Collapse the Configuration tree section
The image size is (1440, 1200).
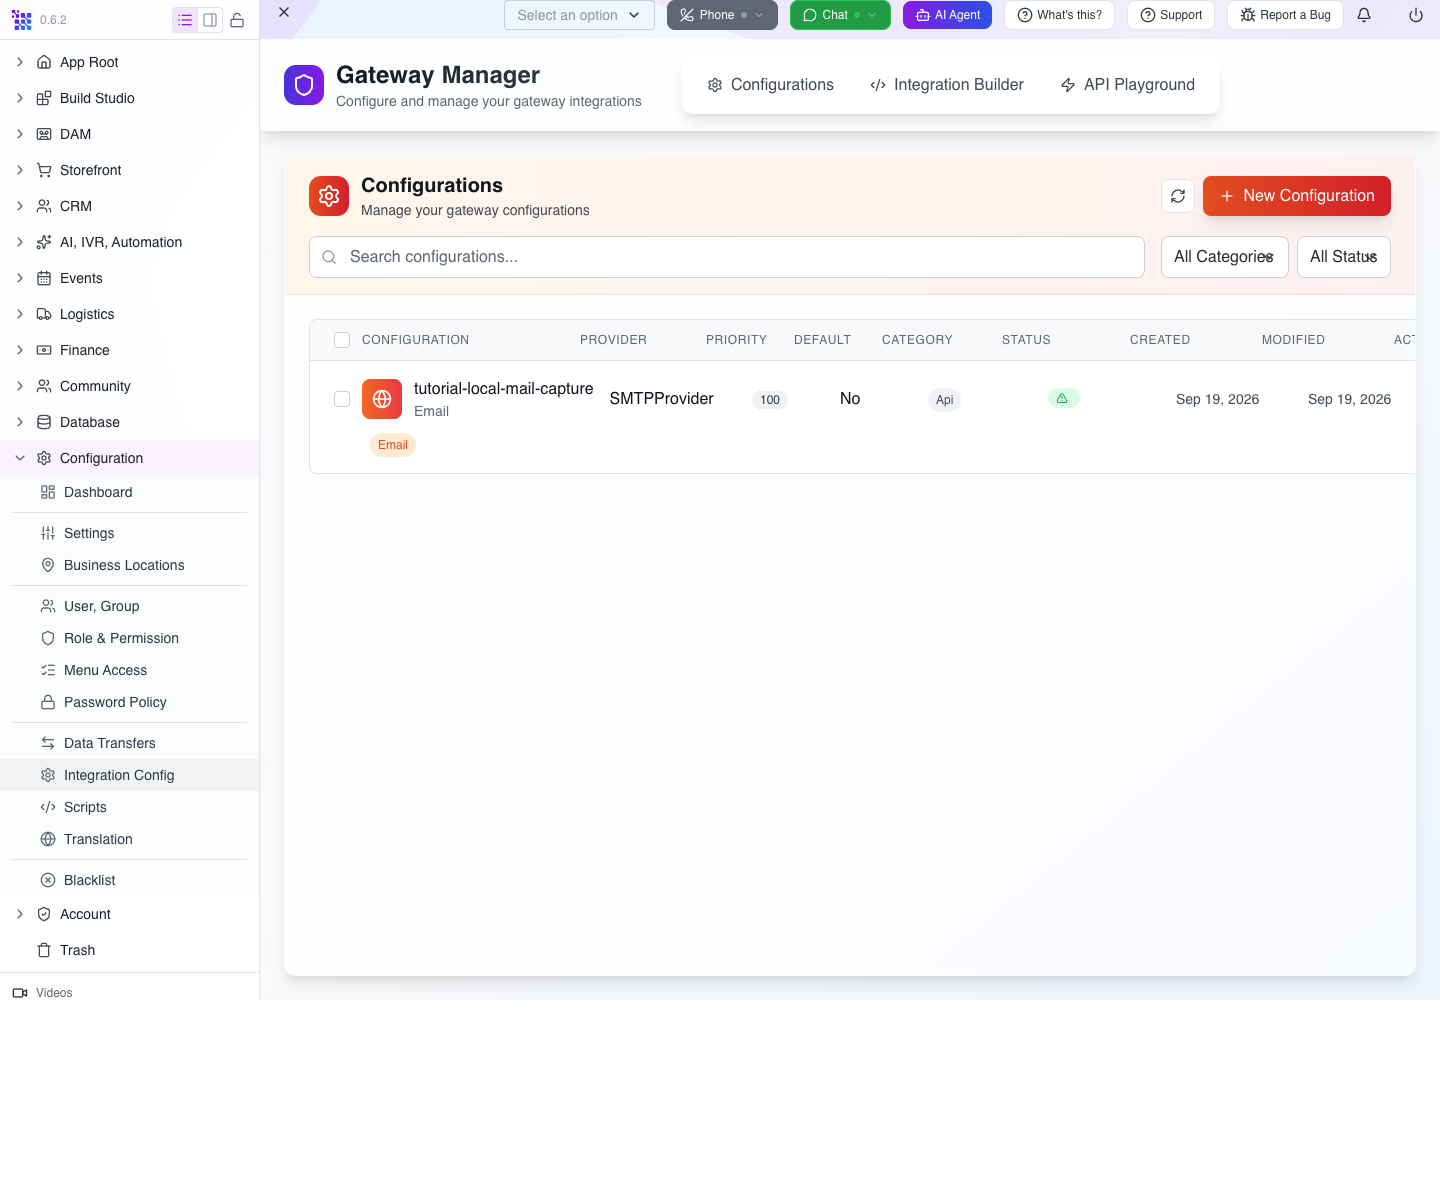(x=20, y=458)
